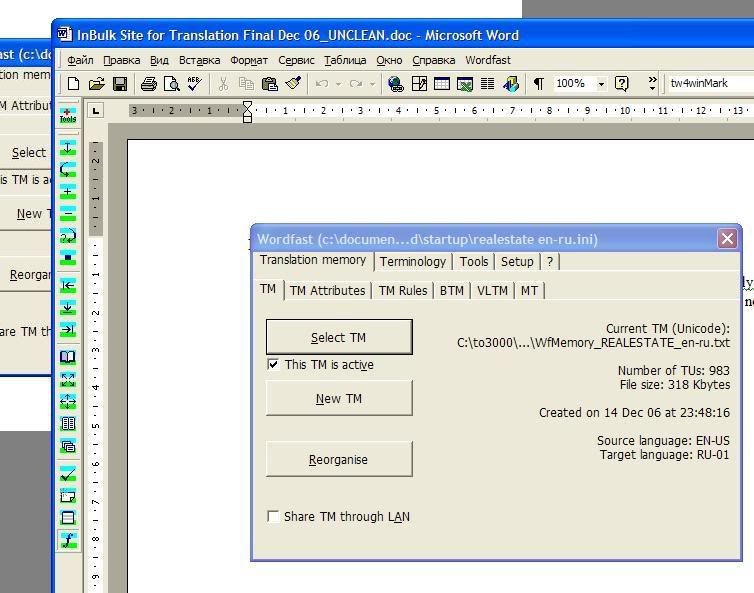Untick 'This TM is active' checkbox

pos(273,365)
